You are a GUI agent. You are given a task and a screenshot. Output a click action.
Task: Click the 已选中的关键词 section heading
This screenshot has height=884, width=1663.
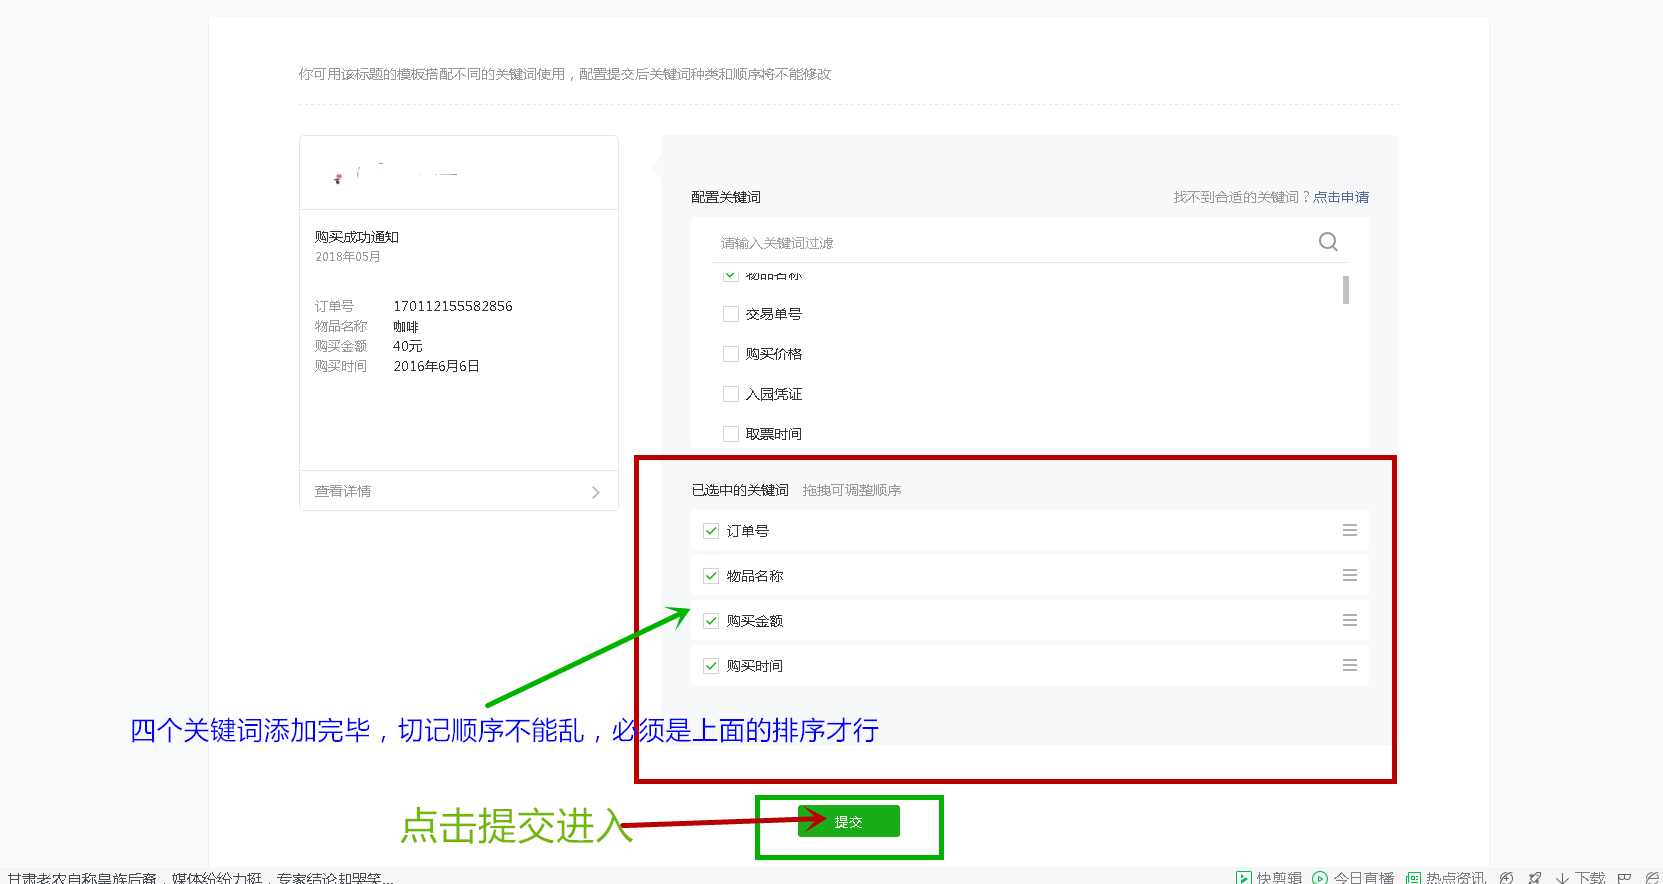(740, 490)
